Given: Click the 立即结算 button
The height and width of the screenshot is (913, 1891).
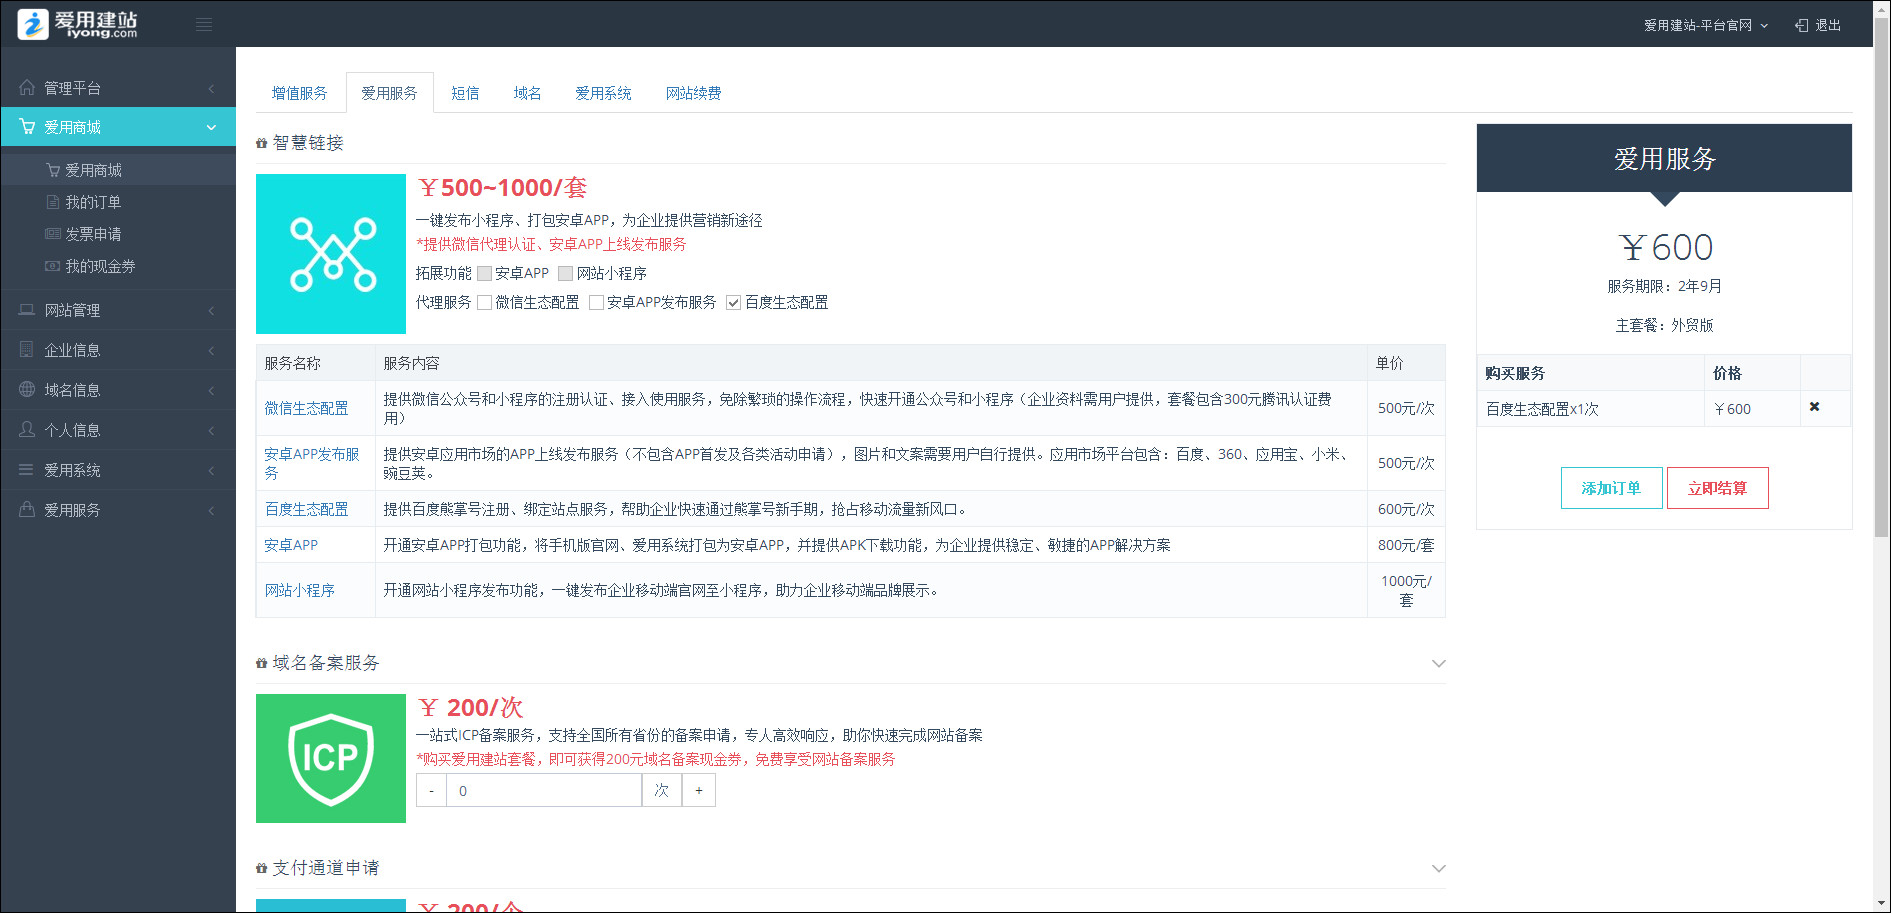Looking at the screenshot, I should tap(1717, 488).
